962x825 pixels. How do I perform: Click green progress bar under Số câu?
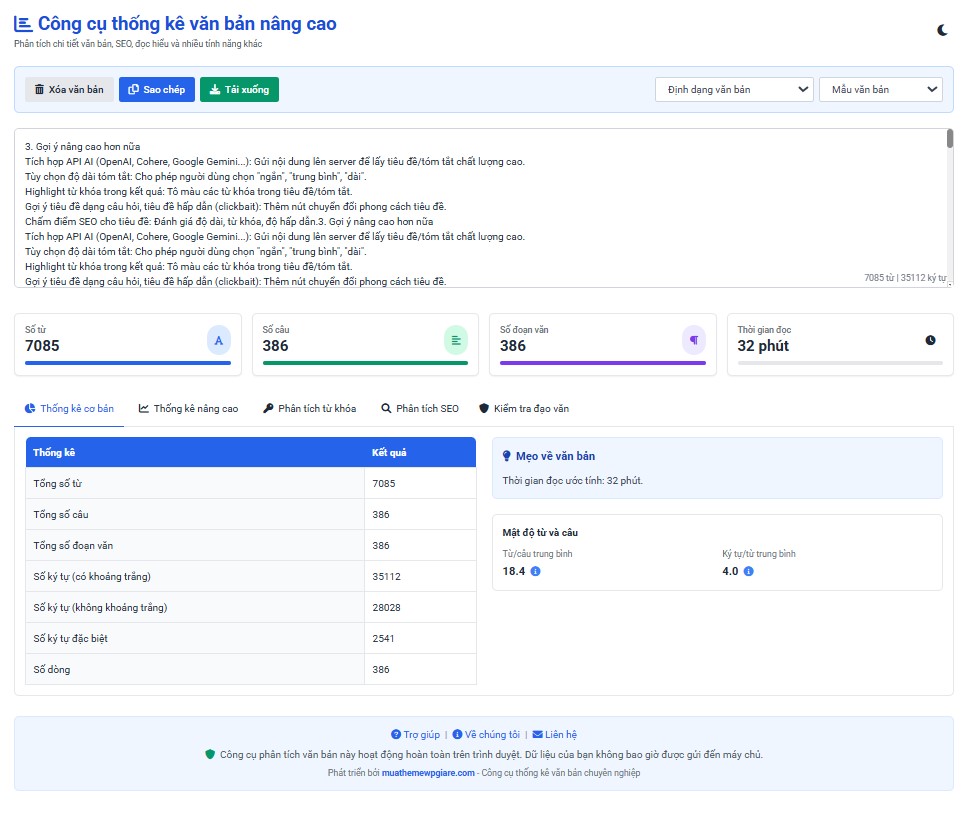(x=365, y=363)
